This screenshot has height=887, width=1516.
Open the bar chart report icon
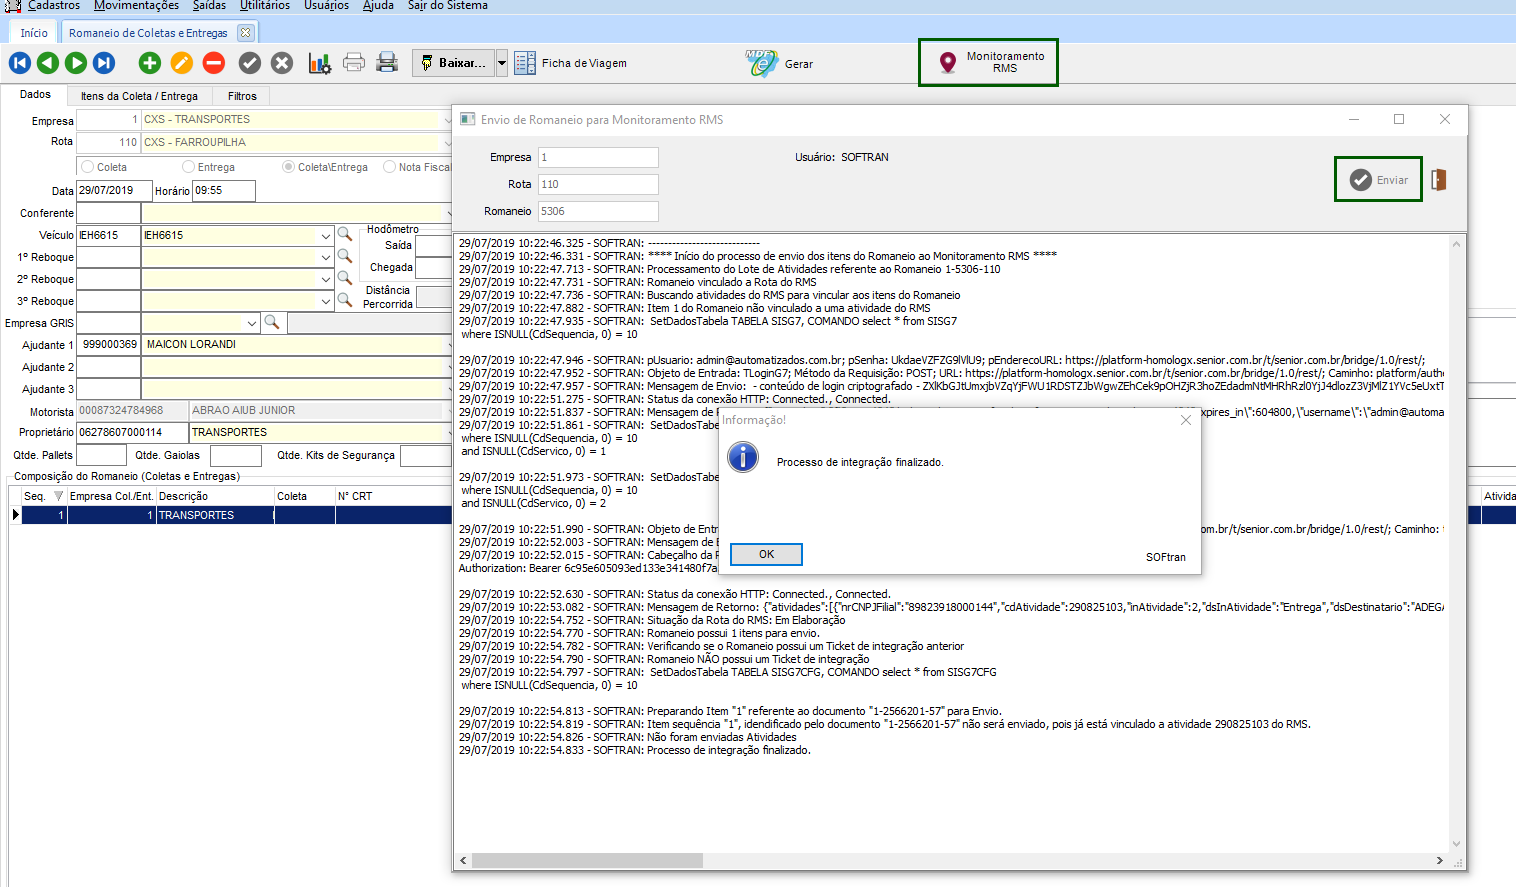[x=319, y=63]
